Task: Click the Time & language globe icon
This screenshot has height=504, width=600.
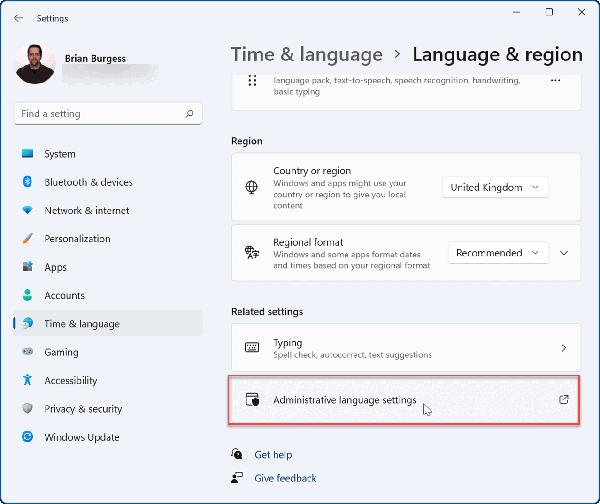Action: coord(27,323)
